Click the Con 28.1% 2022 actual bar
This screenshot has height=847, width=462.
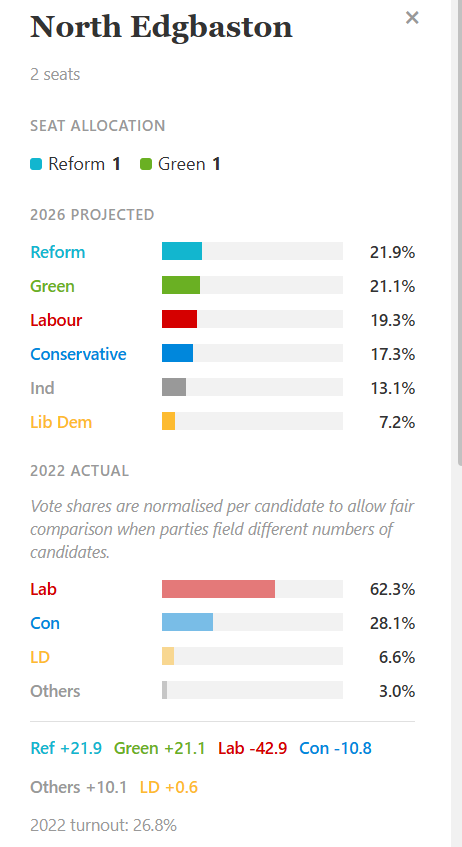pyautogui.click(x=188, y=622)
